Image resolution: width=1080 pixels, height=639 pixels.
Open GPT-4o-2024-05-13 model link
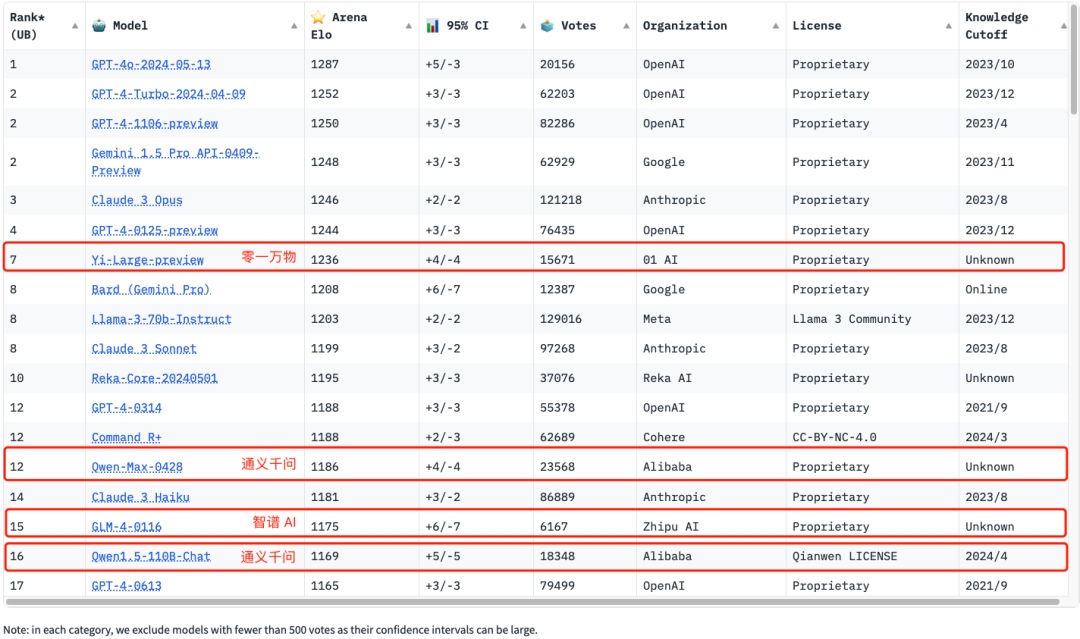click(151, 64)
